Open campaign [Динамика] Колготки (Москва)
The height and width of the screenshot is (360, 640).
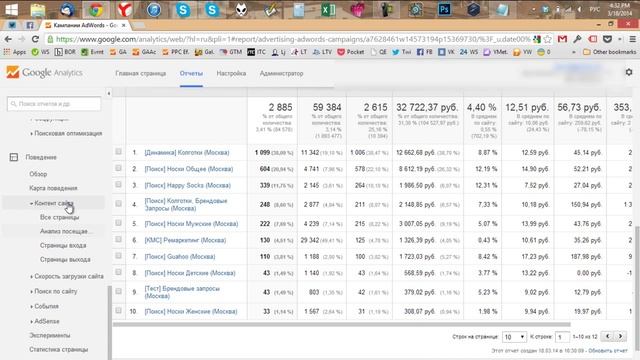(187, 153)
